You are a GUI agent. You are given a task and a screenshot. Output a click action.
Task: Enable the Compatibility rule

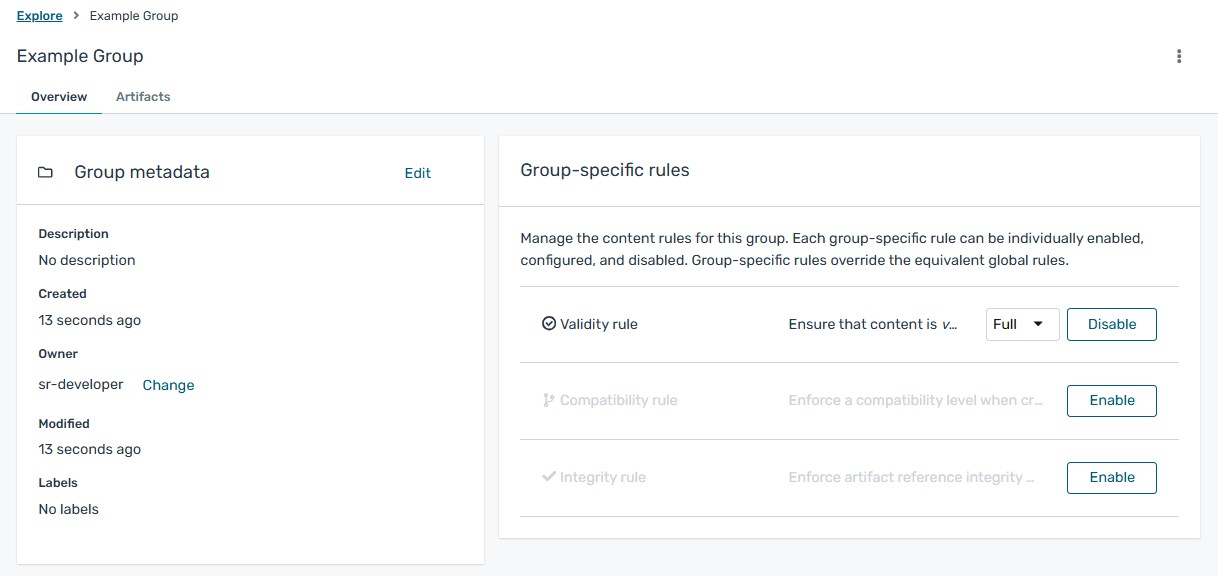(1111, 400)
